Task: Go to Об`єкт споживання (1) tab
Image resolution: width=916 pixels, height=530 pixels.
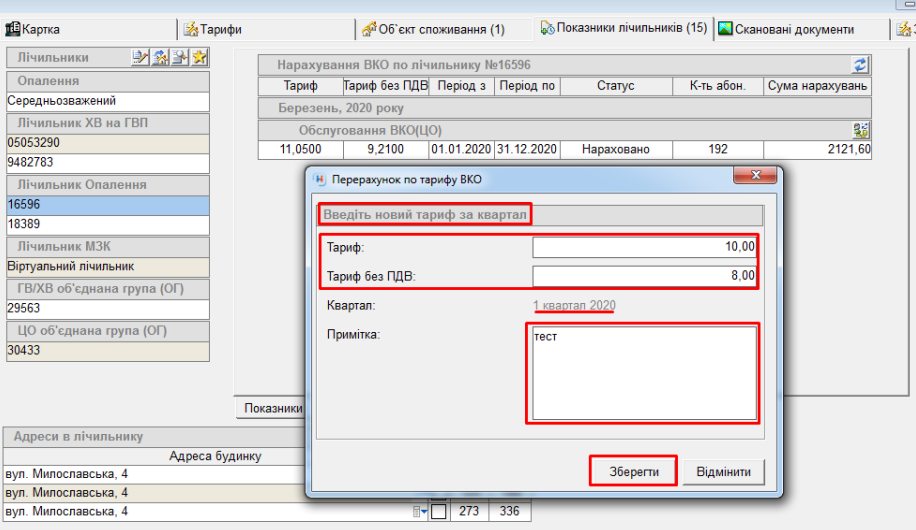Action: (433, 30)
